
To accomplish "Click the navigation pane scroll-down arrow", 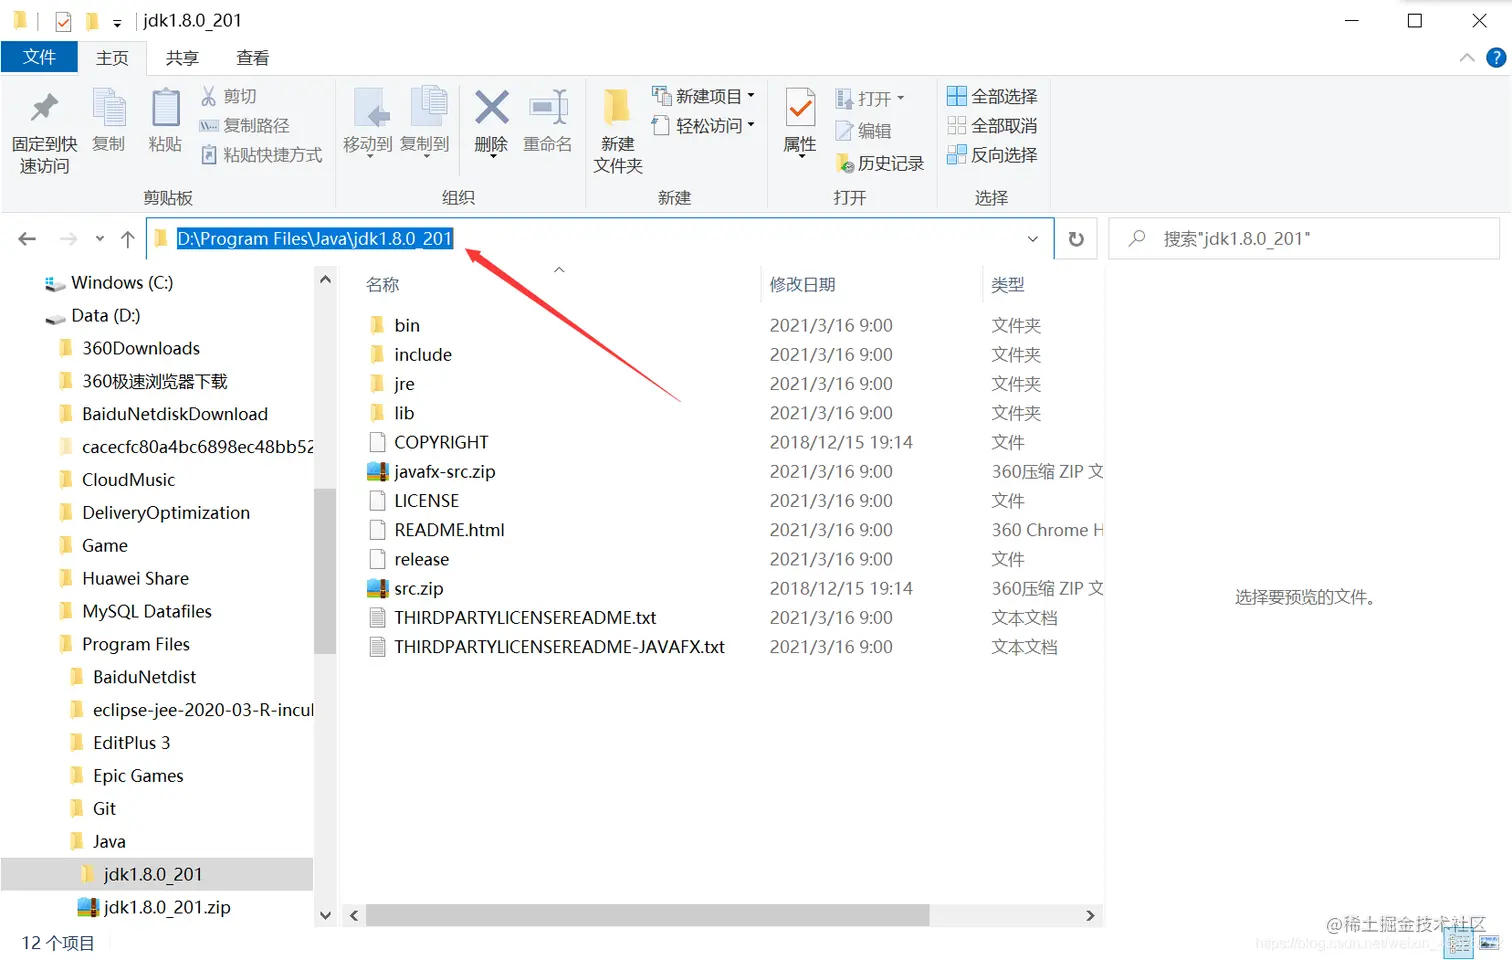I will coord(325,915).
